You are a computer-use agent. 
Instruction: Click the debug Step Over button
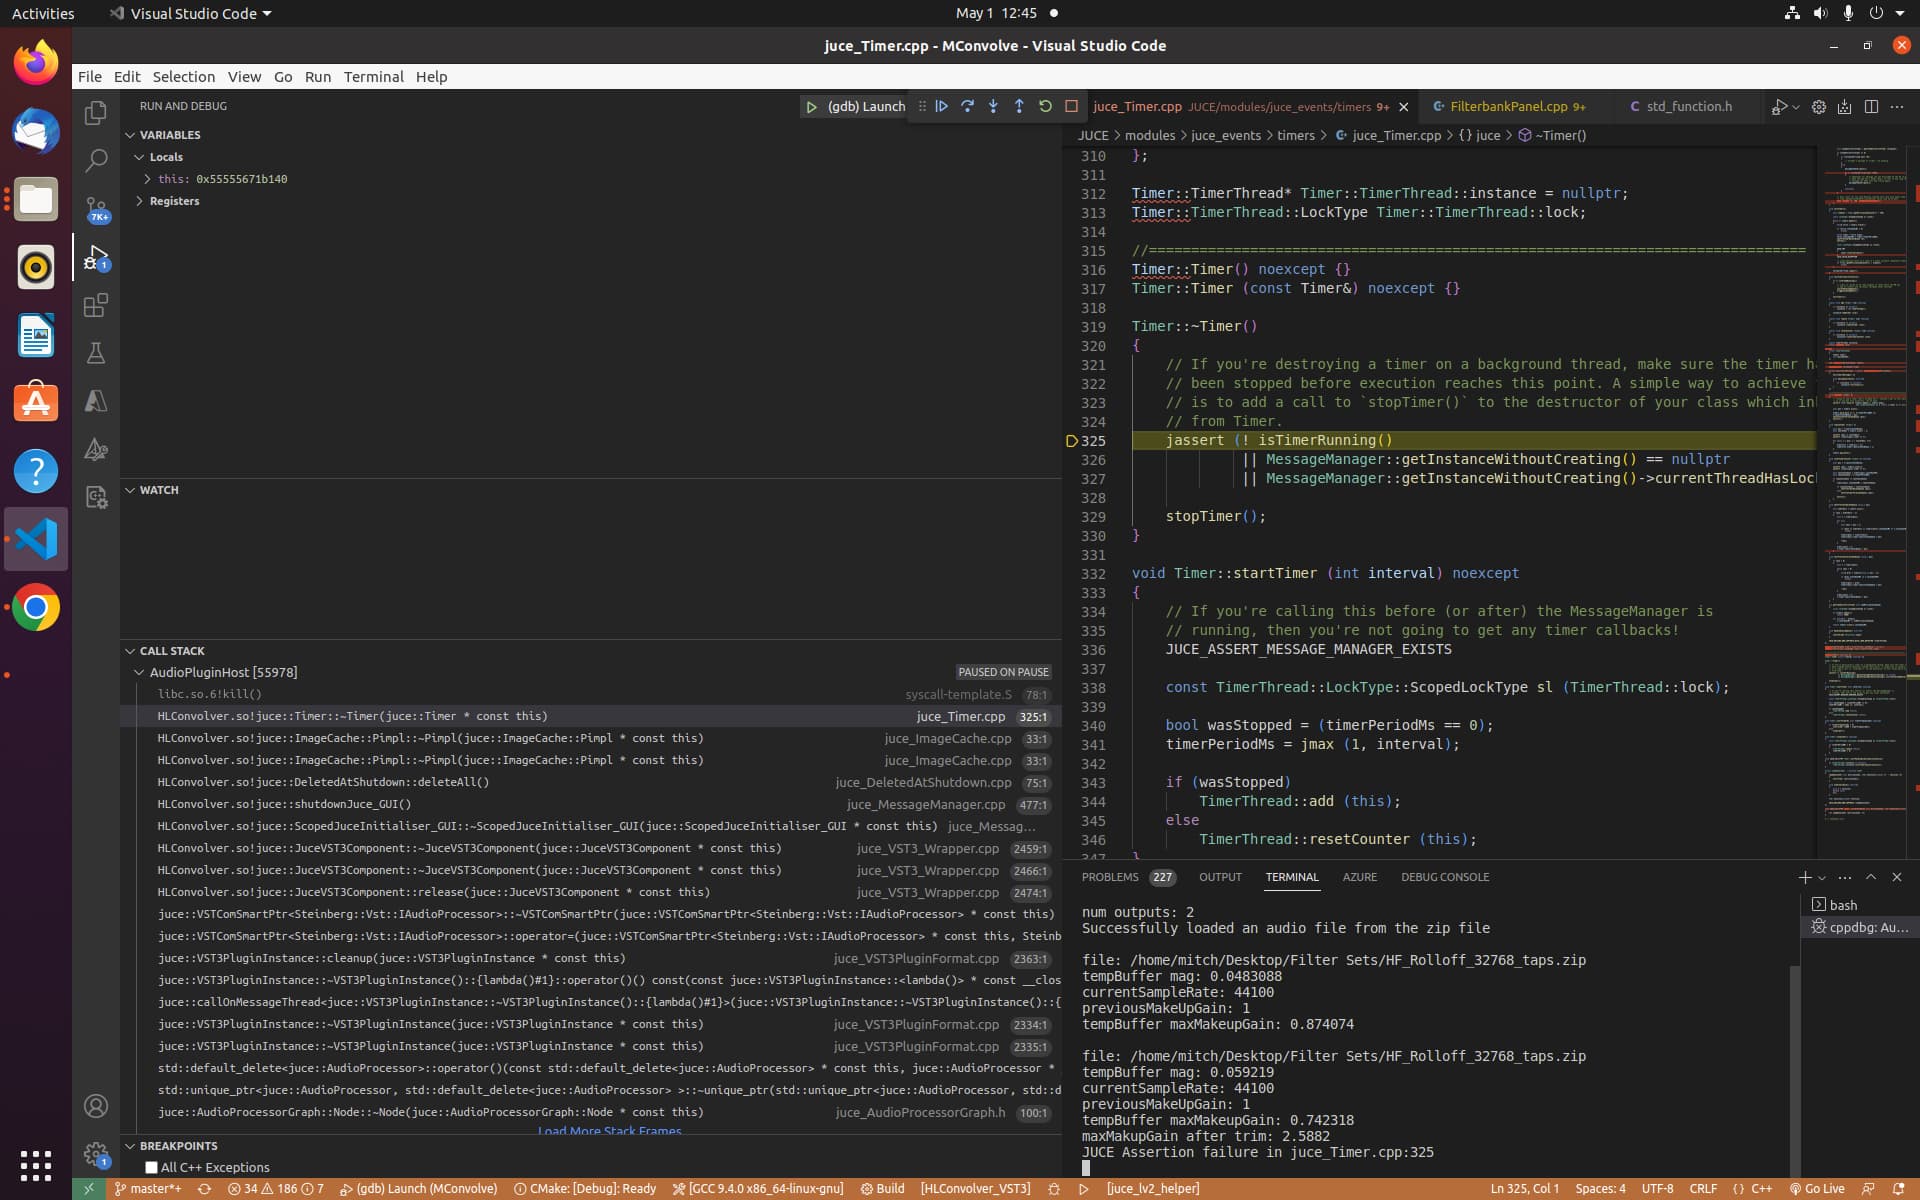967,106
